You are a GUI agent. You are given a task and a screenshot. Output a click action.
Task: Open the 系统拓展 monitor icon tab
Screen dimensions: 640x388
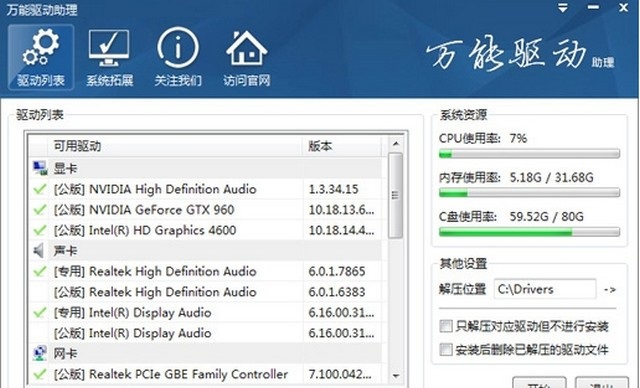coord(109,57)
